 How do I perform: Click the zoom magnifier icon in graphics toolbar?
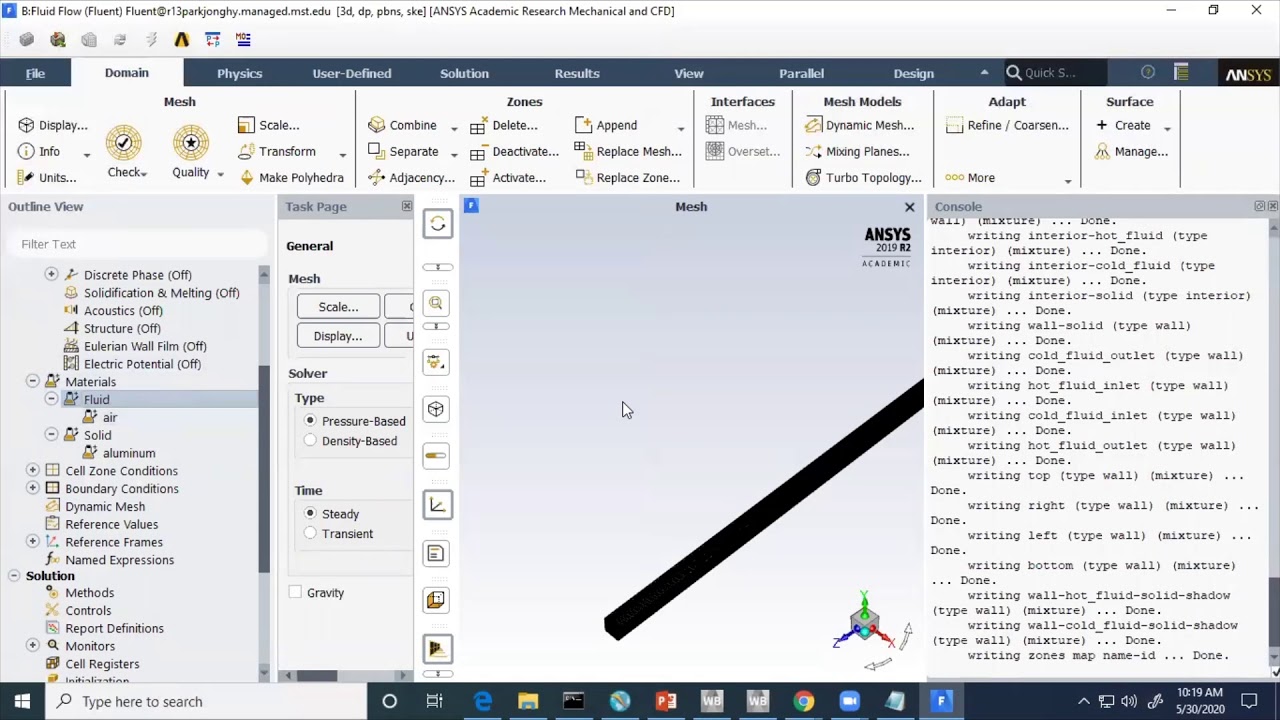point(436,303)
